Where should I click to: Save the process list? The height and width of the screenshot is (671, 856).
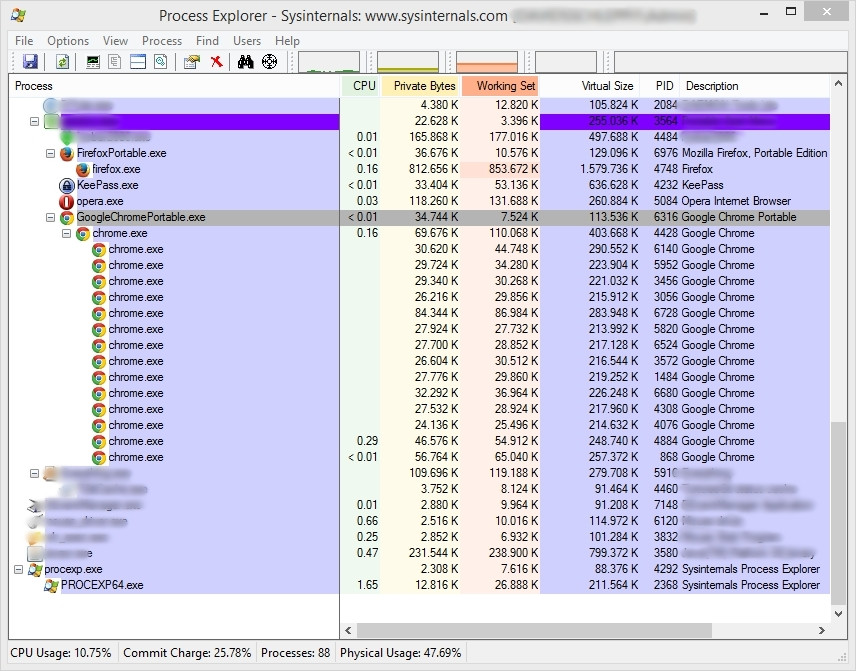click(31, 61)
